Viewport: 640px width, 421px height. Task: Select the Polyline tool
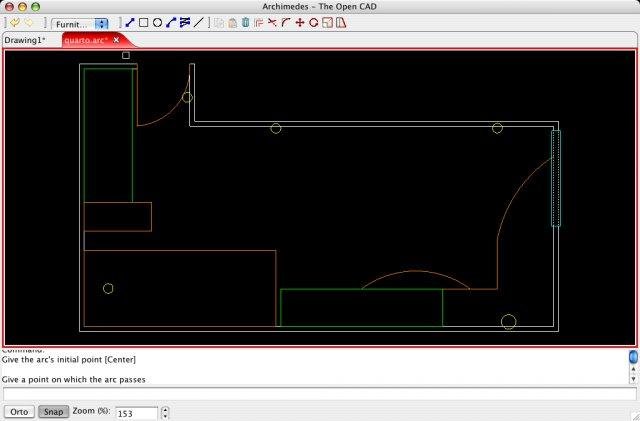[185, 22]
